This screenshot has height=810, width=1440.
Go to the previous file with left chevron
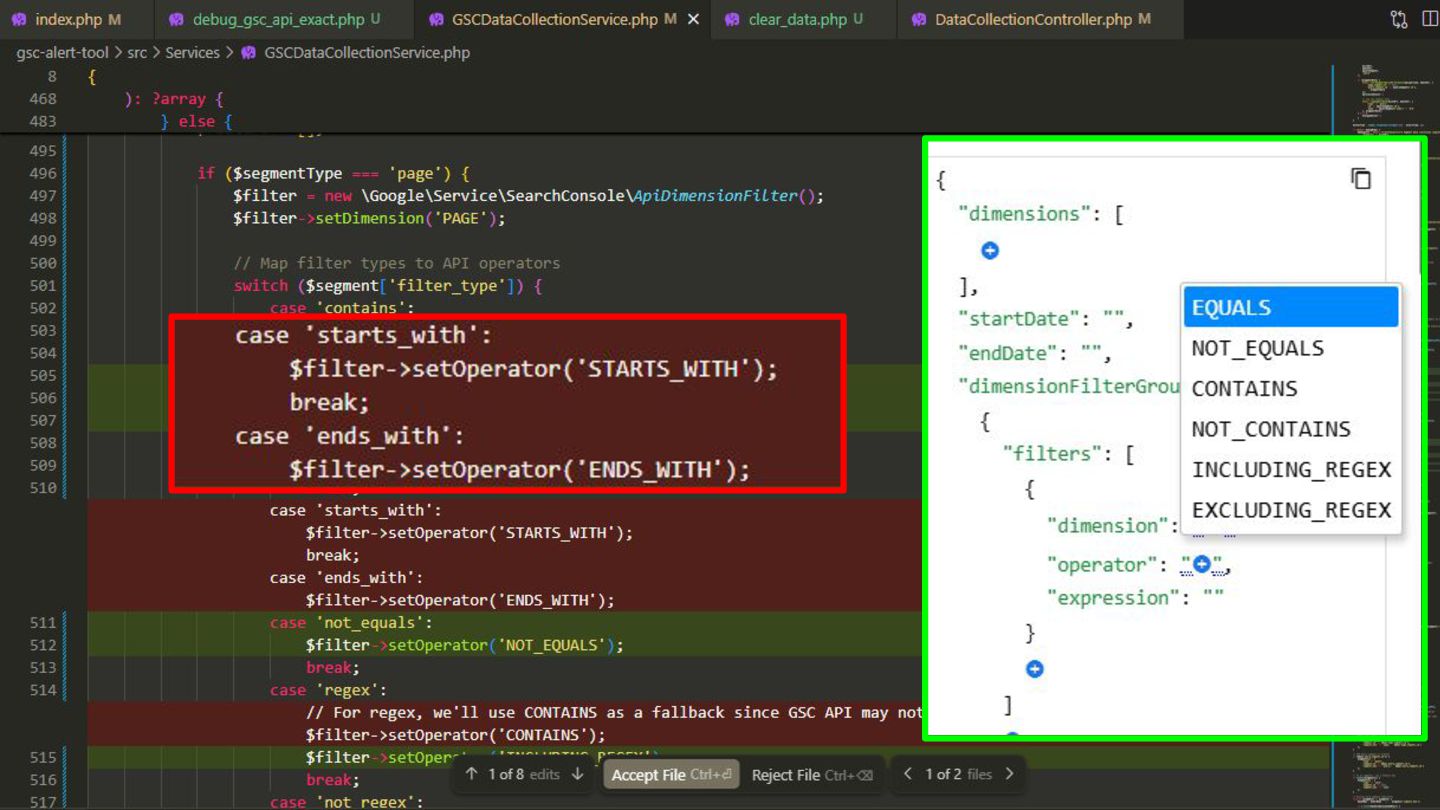pos(907,774)
